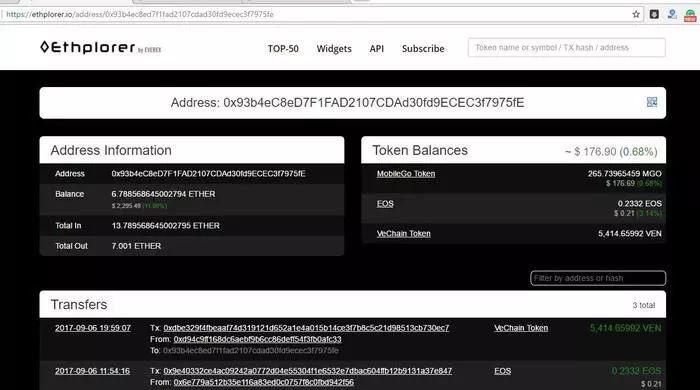Select the Address title heading text
The image size is (700, 390).
[347, 103]
